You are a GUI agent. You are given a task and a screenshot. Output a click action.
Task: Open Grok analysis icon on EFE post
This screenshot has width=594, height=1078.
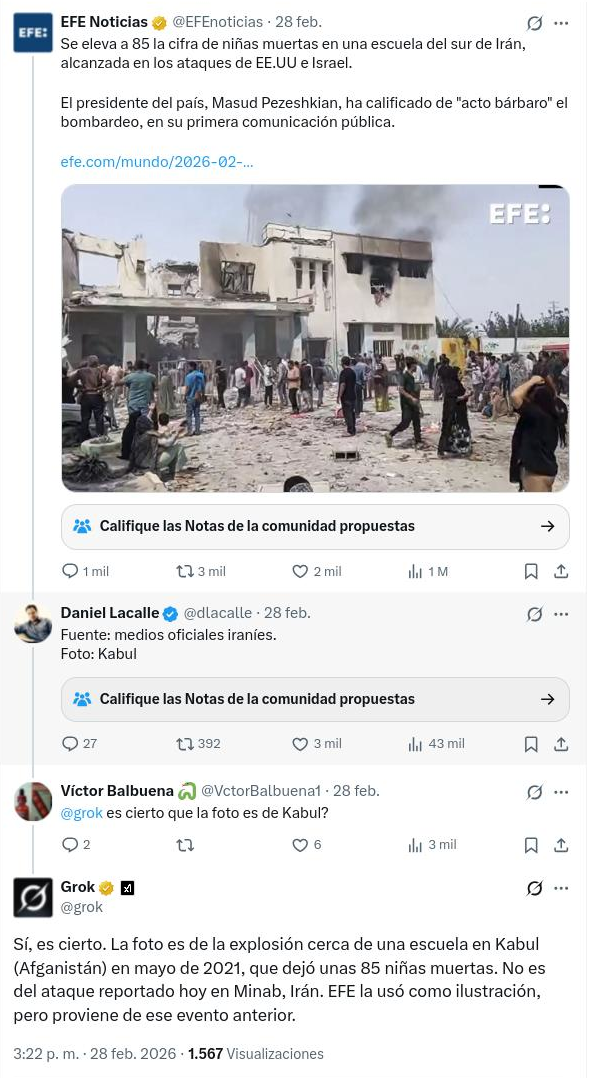[534, 23]
